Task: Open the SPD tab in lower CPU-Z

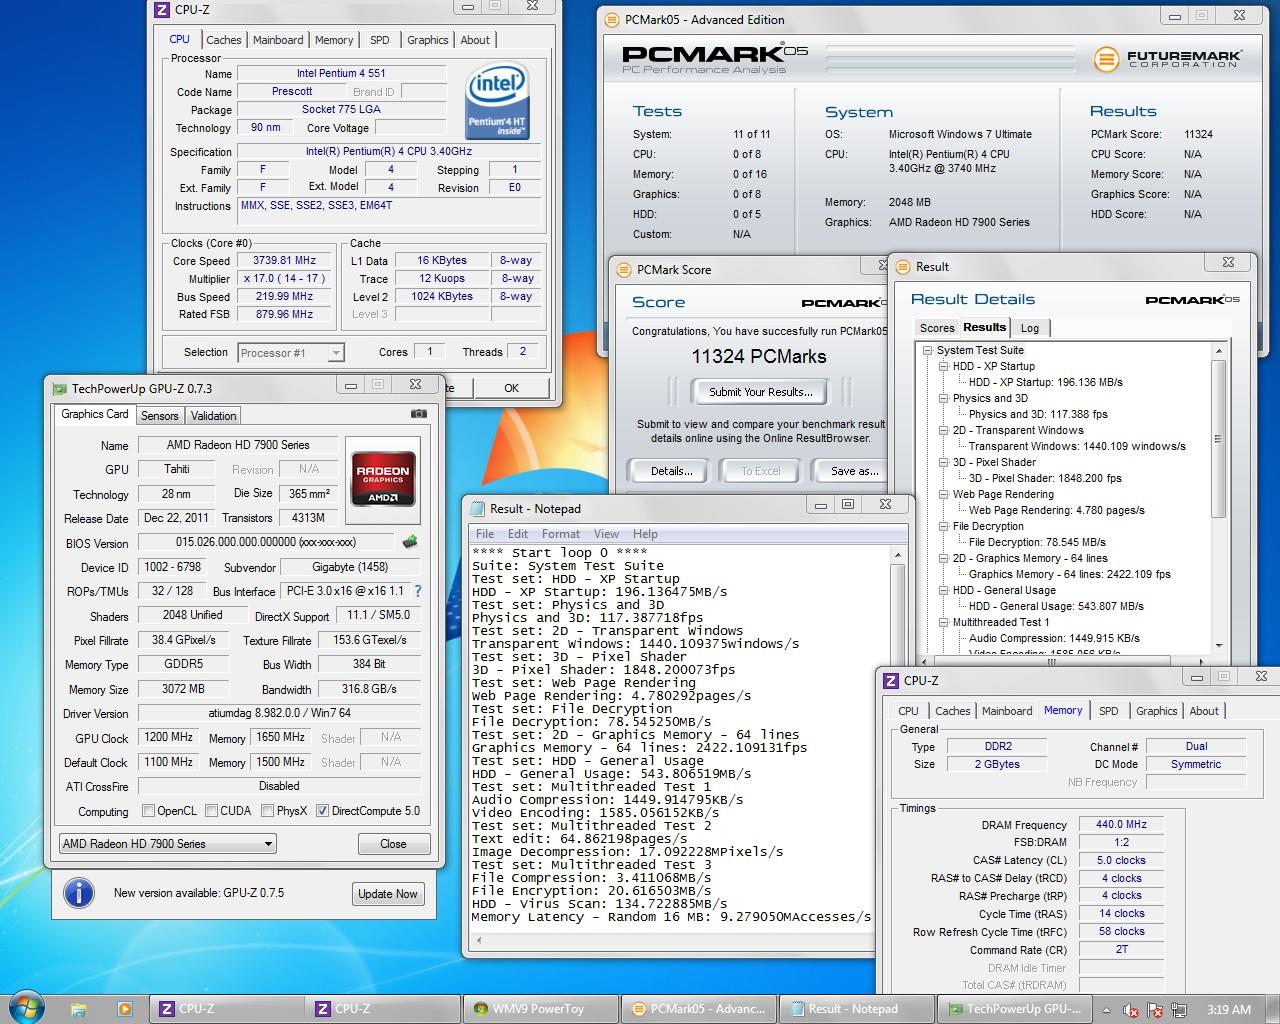Action: pyautogui.click(x=1108, y=711)
